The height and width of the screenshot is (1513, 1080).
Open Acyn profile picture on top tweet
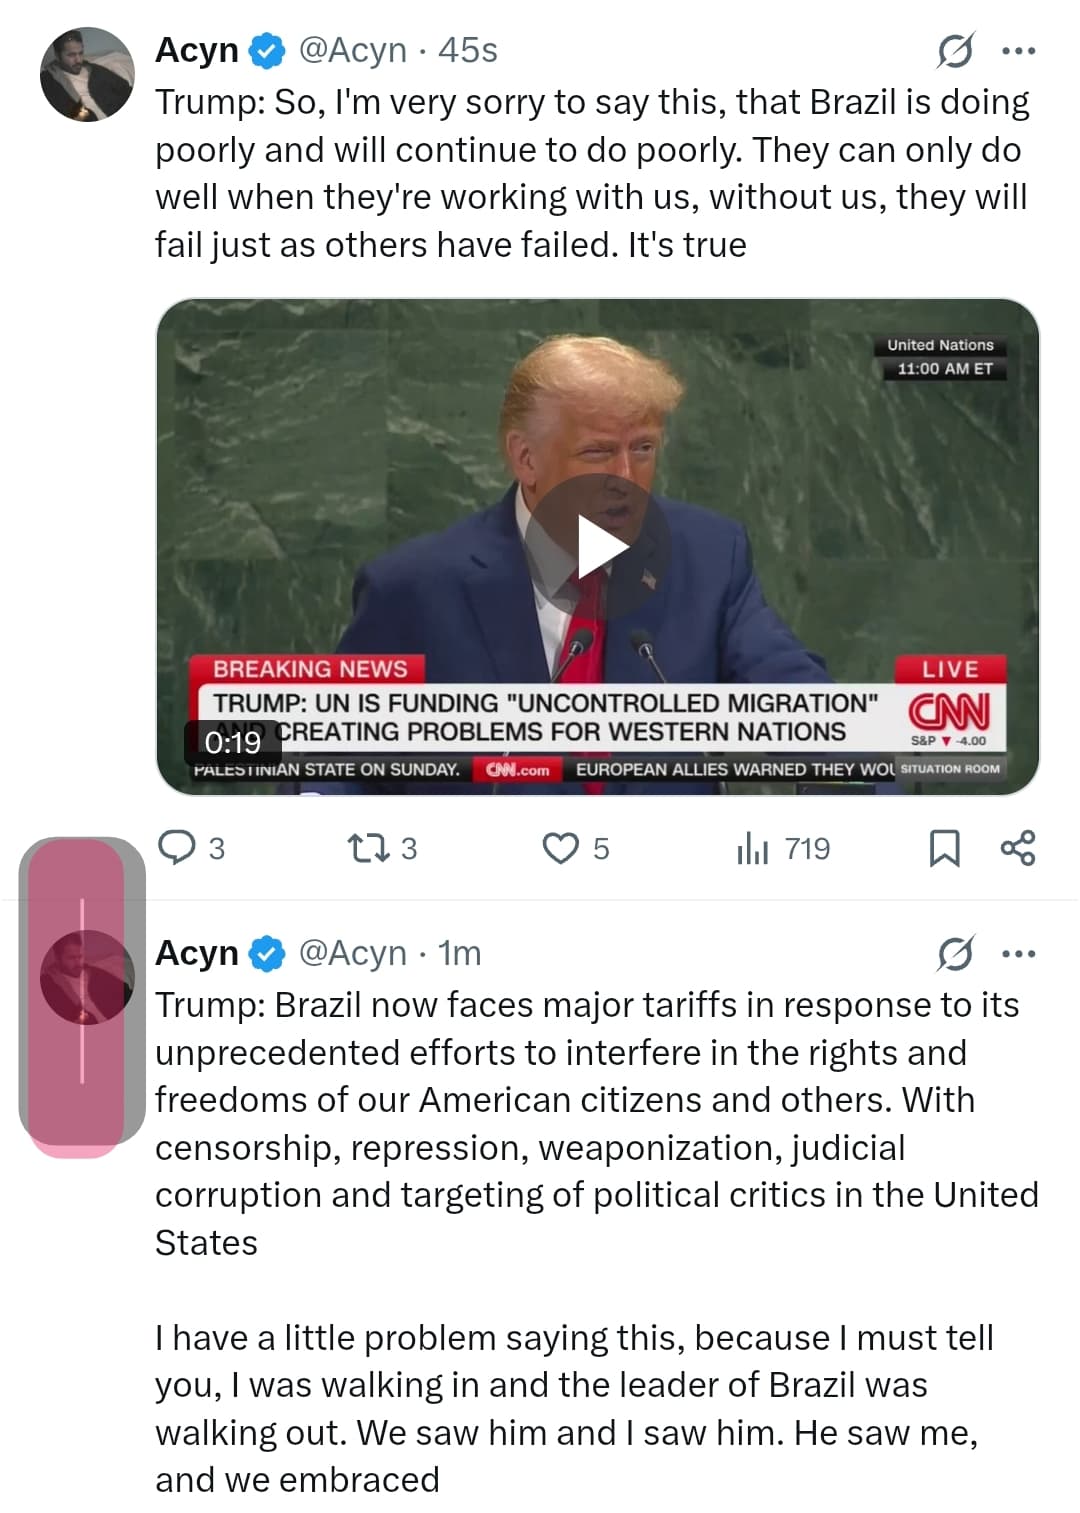point(87,75)
